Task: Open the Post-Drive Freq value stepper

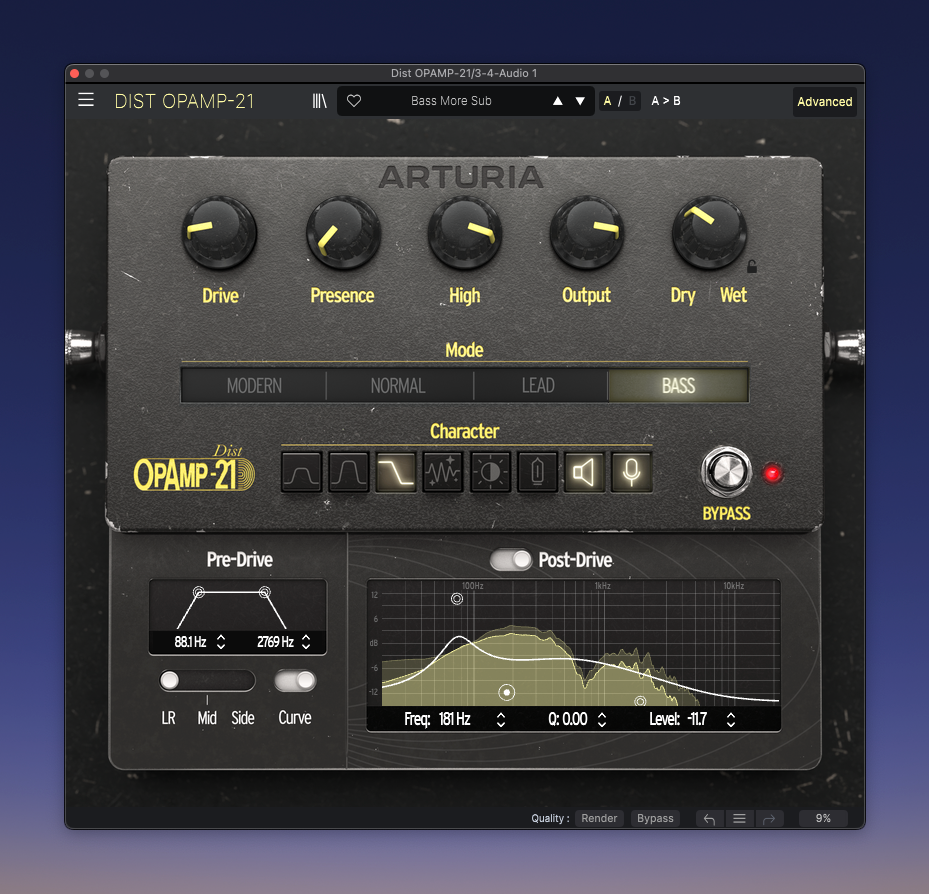Action: click(501, 719)
